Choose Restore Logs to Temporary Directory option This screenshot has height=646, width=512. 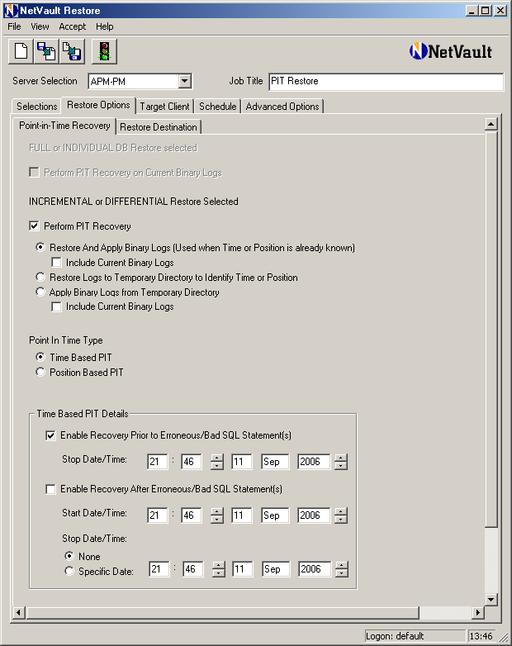tap(40, 277)
